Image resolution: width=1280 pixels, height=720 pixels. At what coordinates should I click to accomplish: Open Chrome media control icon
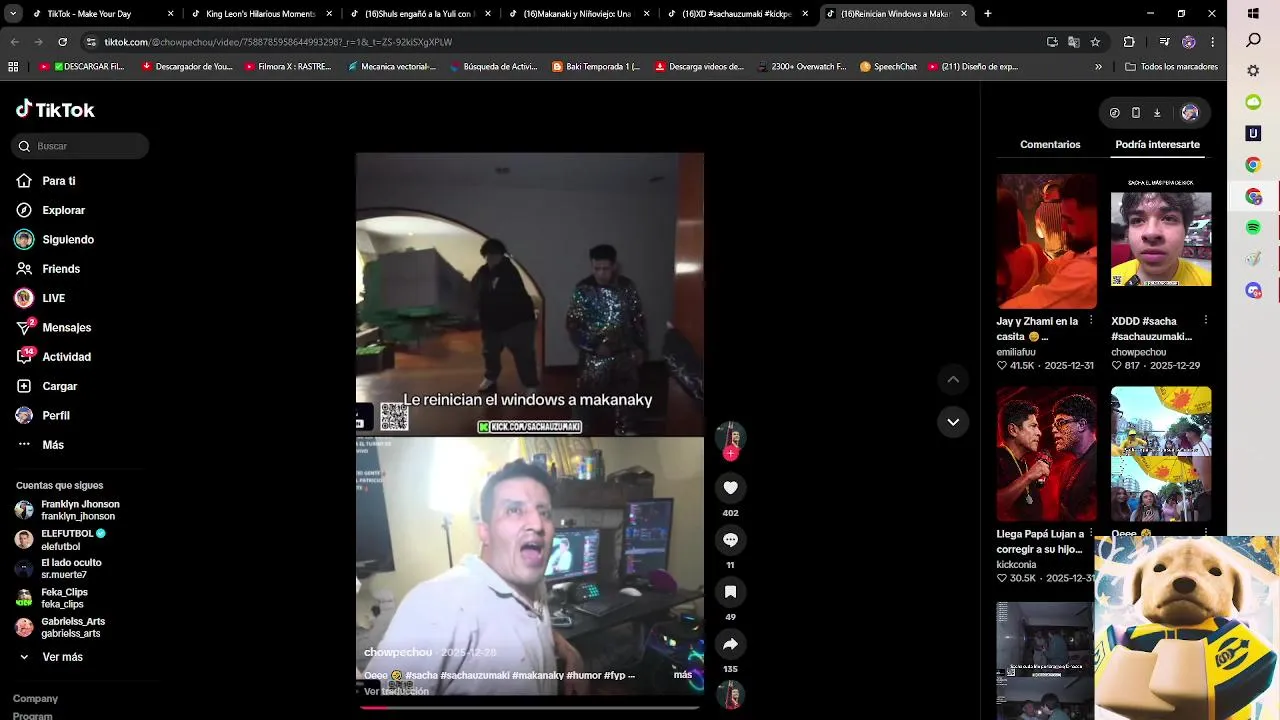pyautogui.click(x=1164, y=42)
